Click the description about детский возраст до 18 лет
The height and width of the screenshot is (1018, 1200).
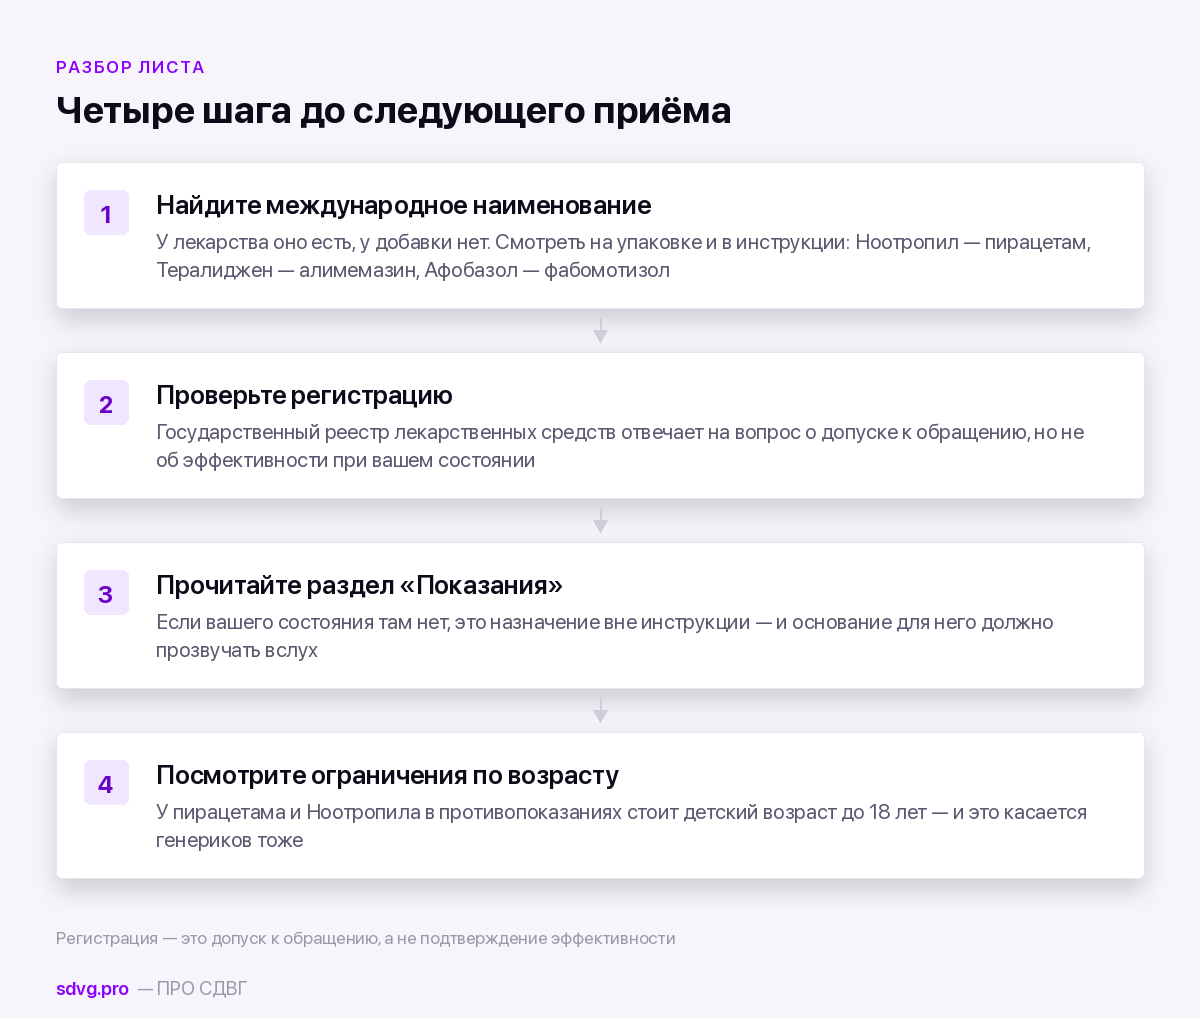tap(621, 826)
